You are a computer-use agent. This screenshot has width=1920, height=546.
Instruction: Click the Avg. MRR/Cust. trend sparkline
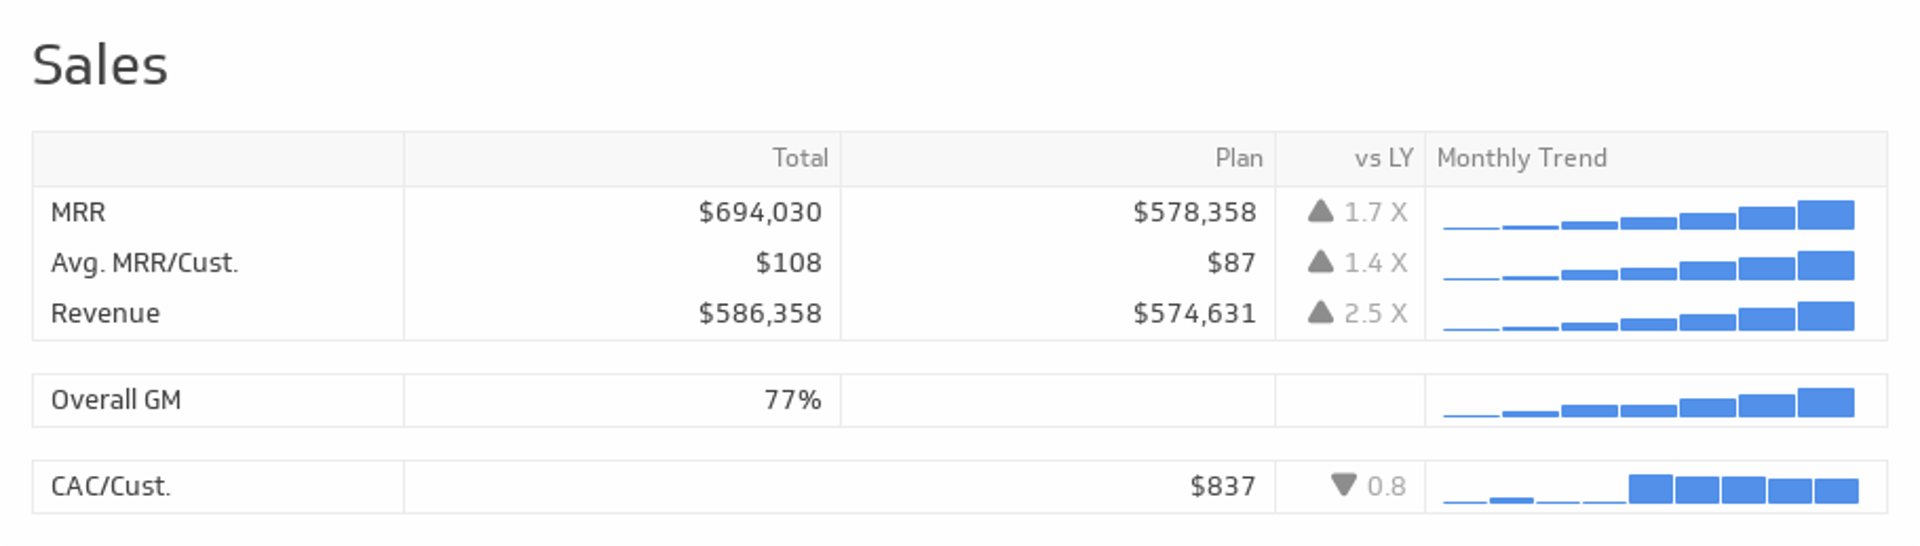point(1648,266)
